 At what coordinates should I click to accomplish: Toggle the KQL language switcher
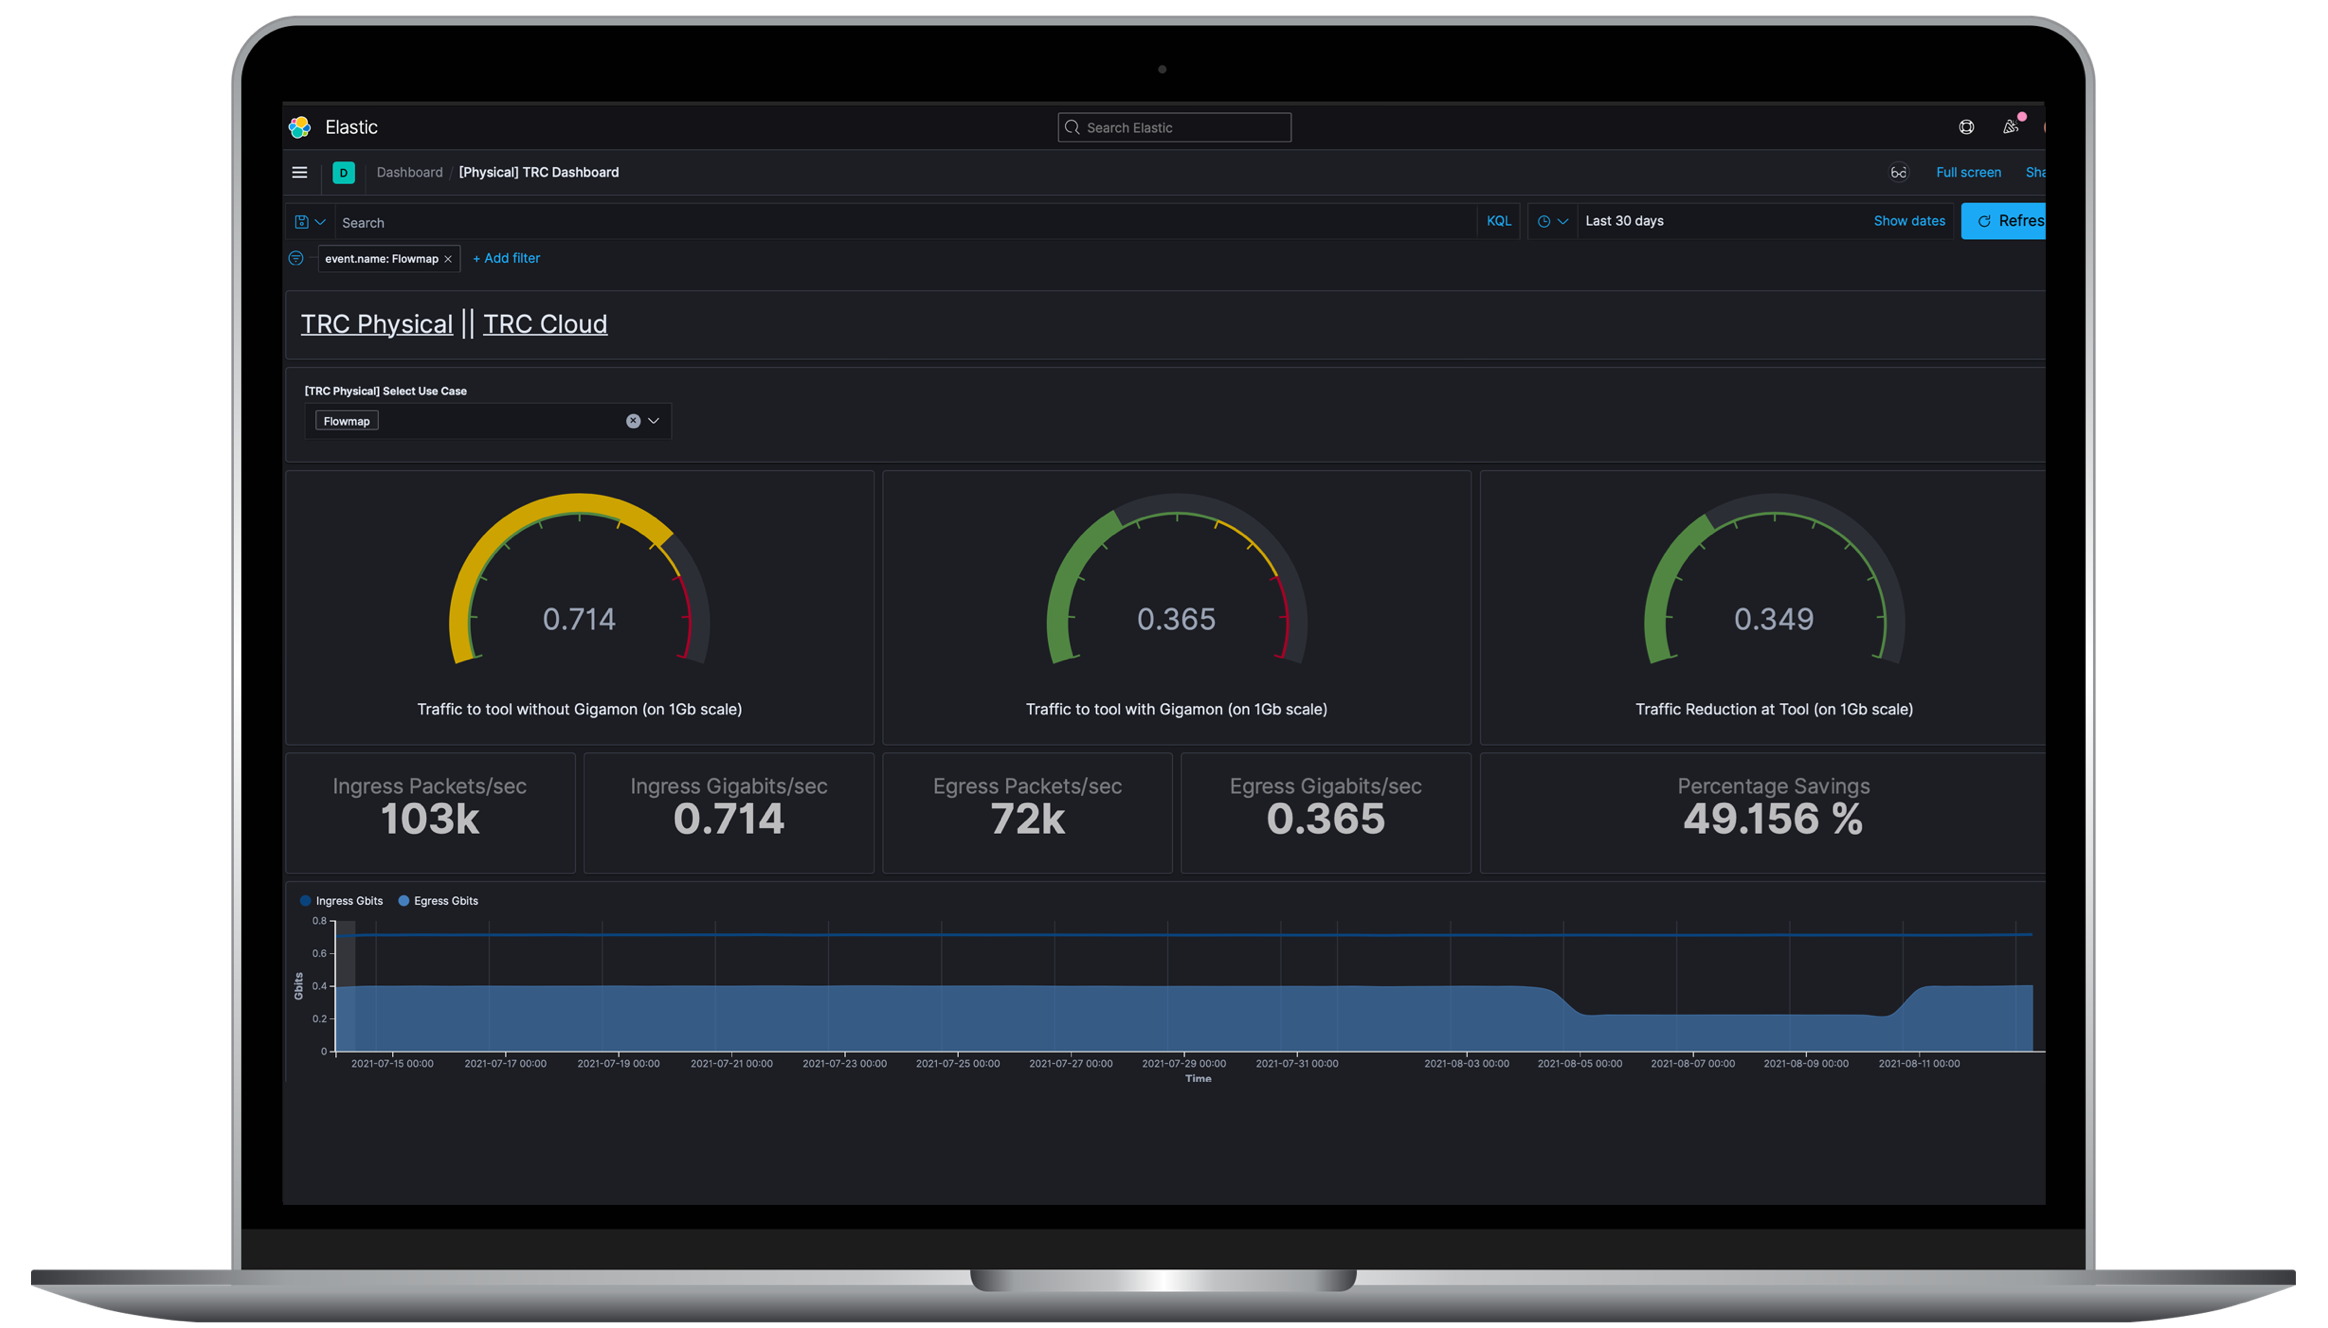pos(1498,221)
